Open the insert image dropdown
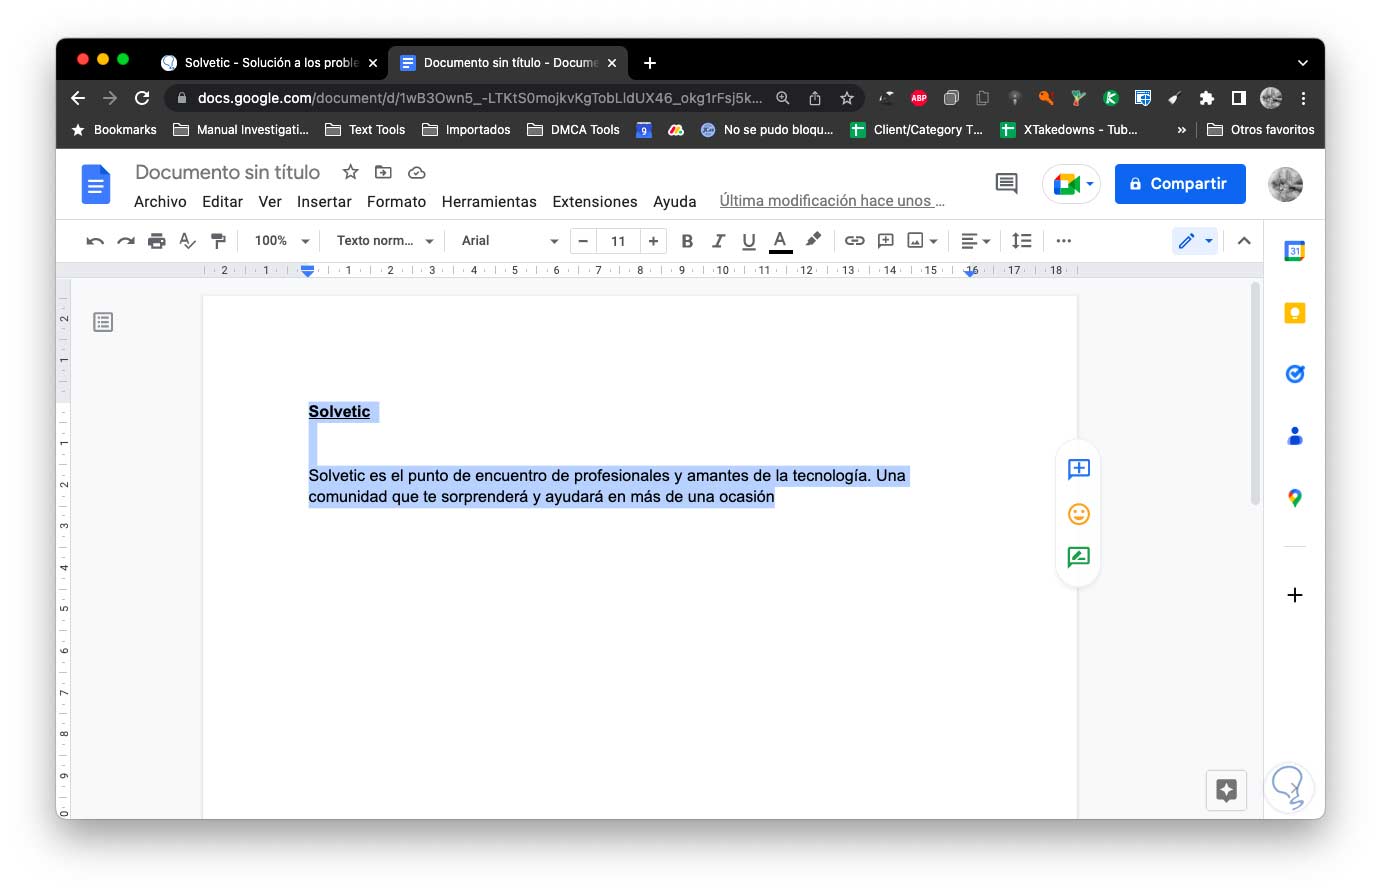The width and height of the screenshot is (1381, 893). tap(922, 241)
